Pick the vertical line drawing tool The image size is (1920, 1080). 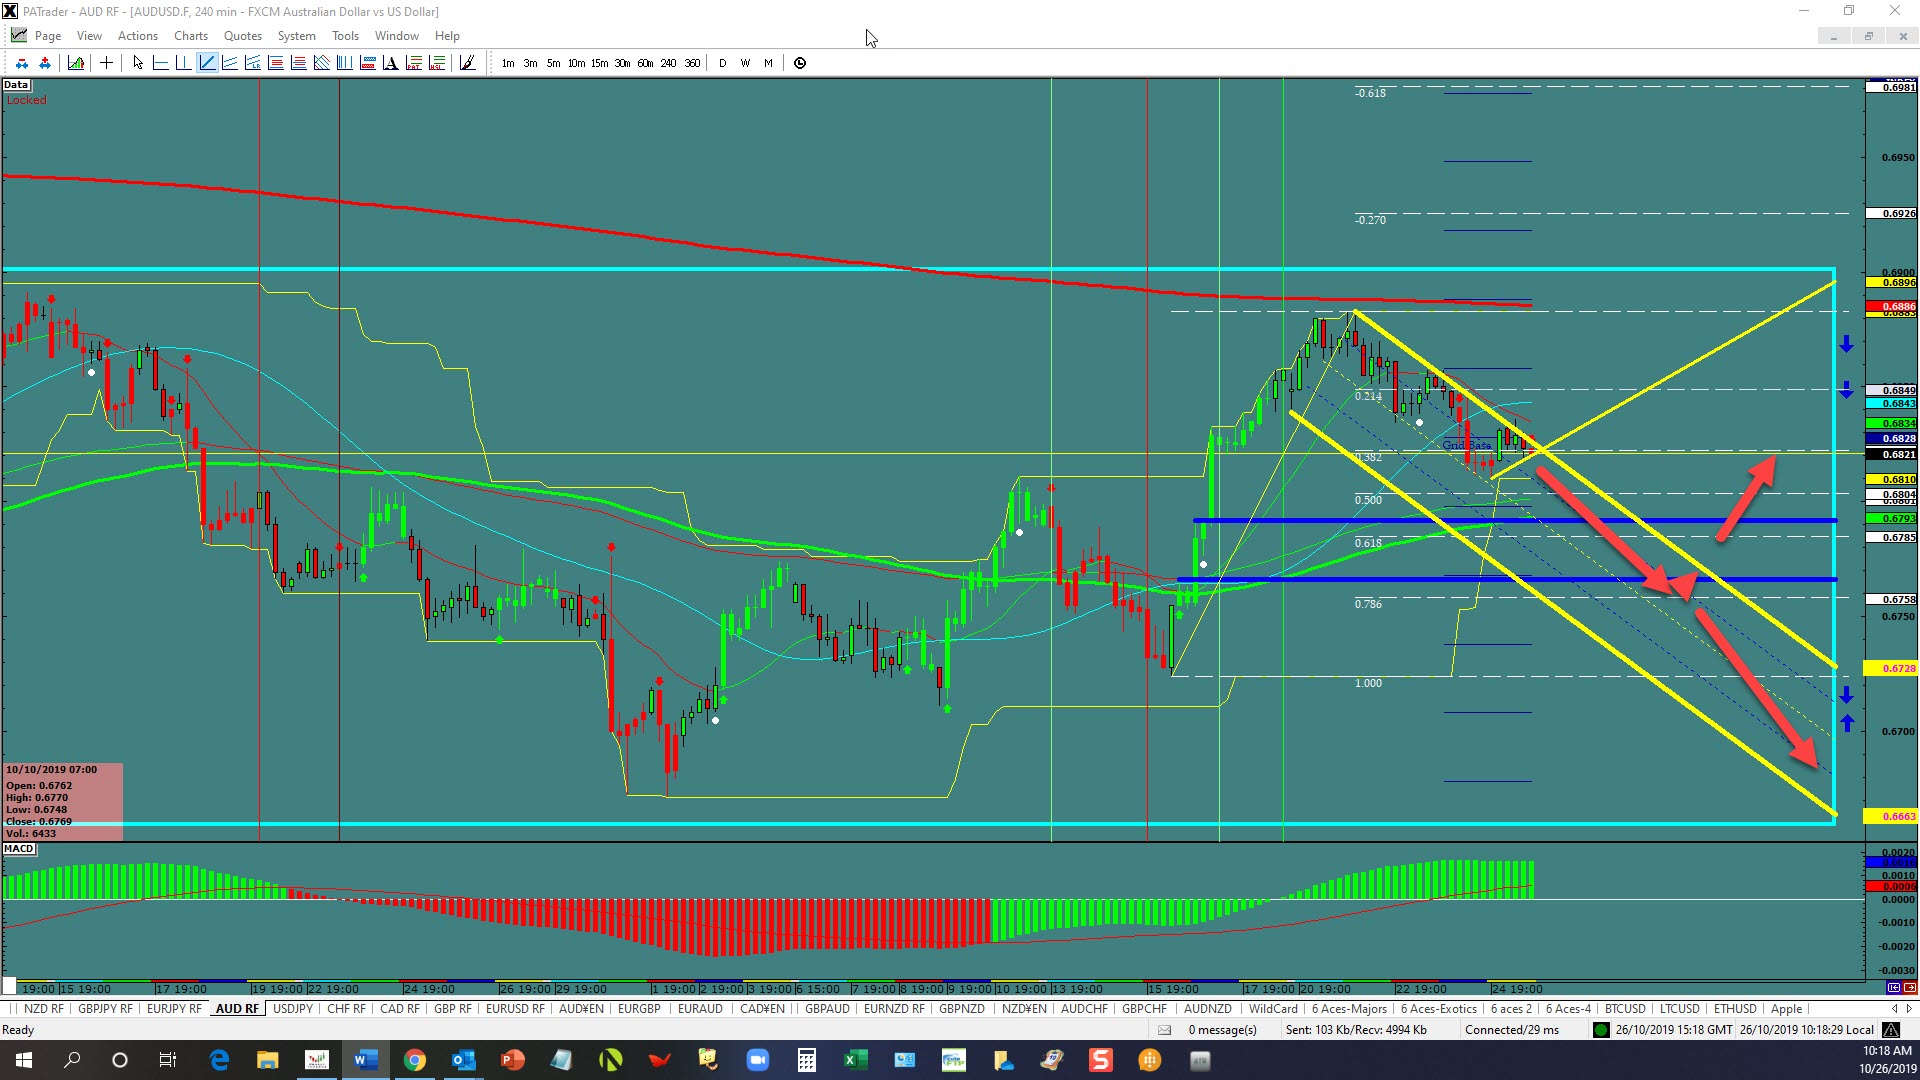(183, 63)
